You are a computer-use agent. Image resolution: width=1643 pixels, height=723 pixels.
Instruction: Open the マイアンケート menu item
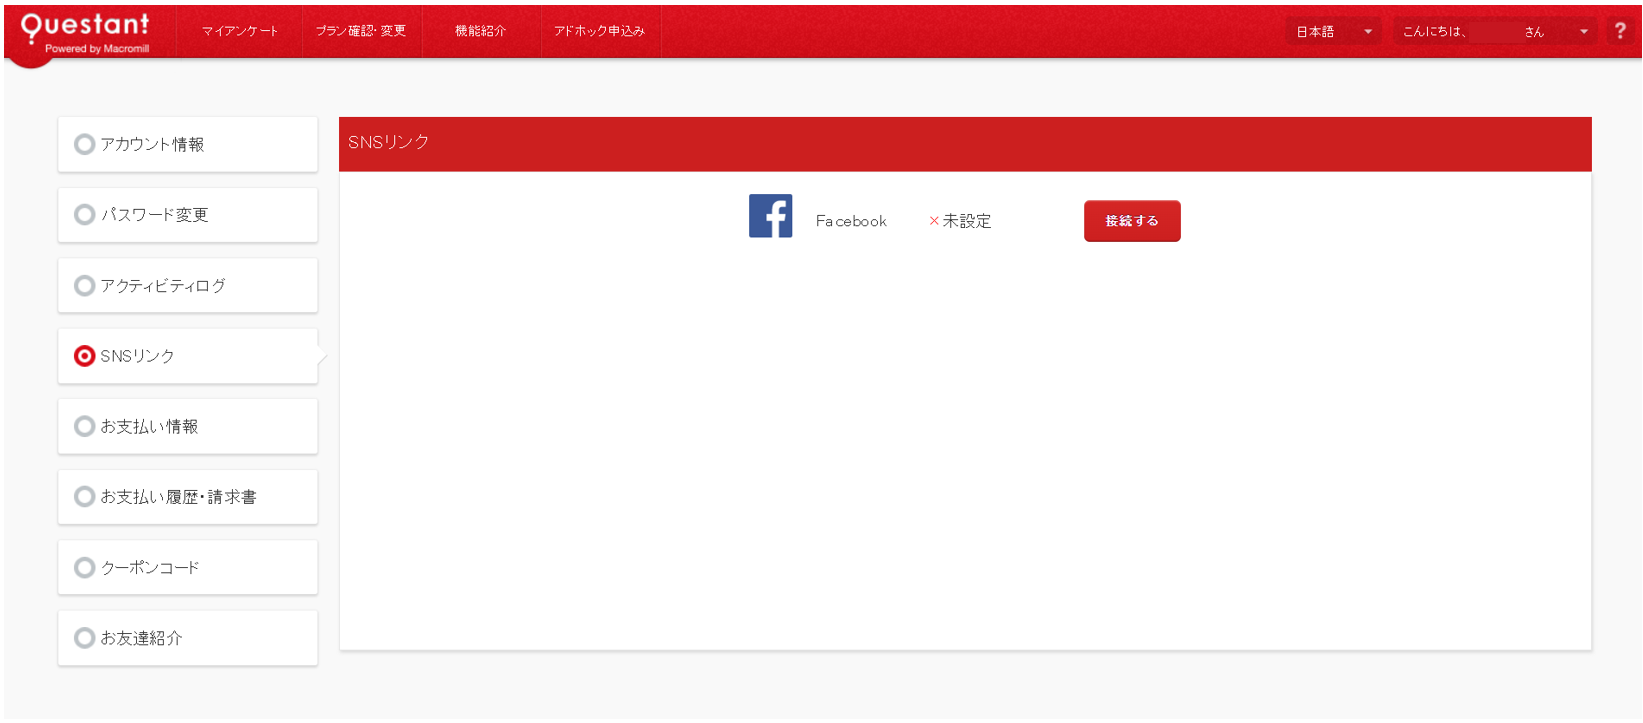240,31
